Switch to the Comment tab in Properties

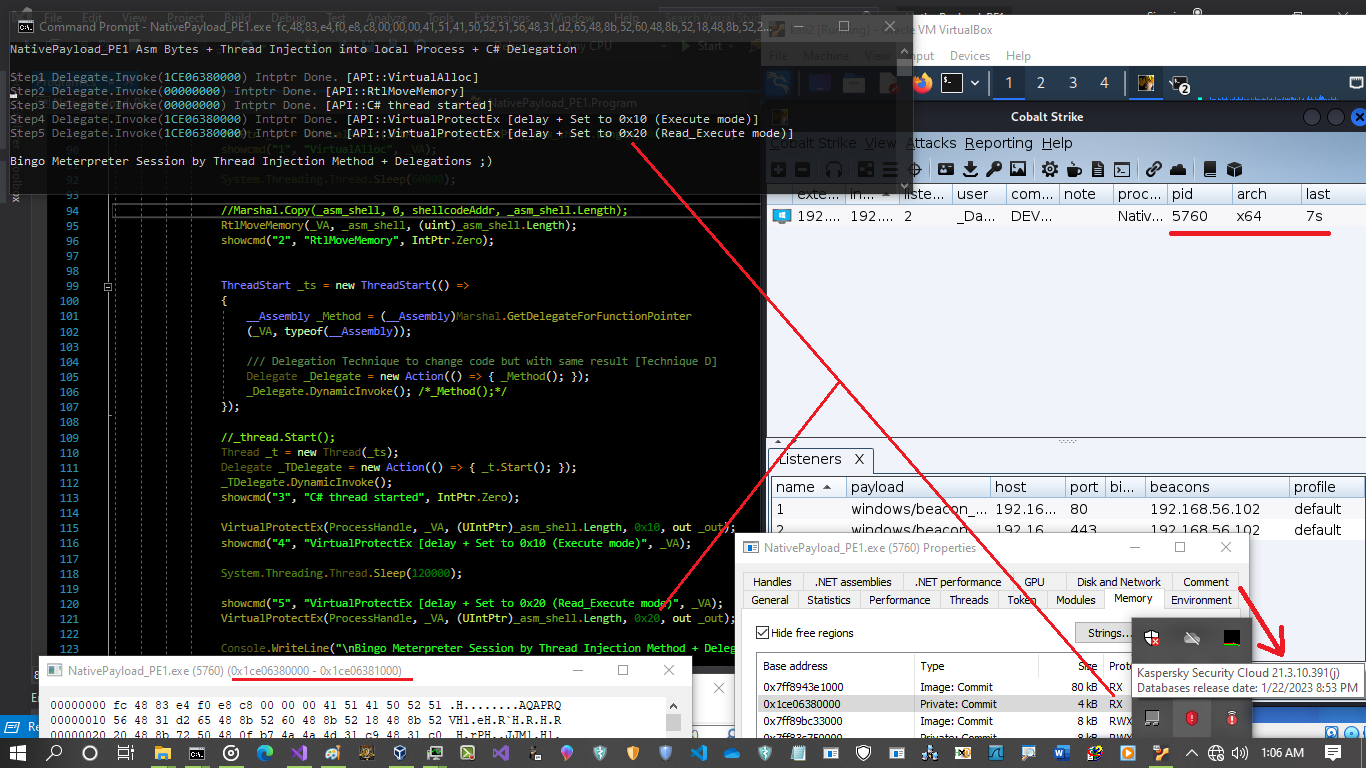click(x=1206, y=582)
